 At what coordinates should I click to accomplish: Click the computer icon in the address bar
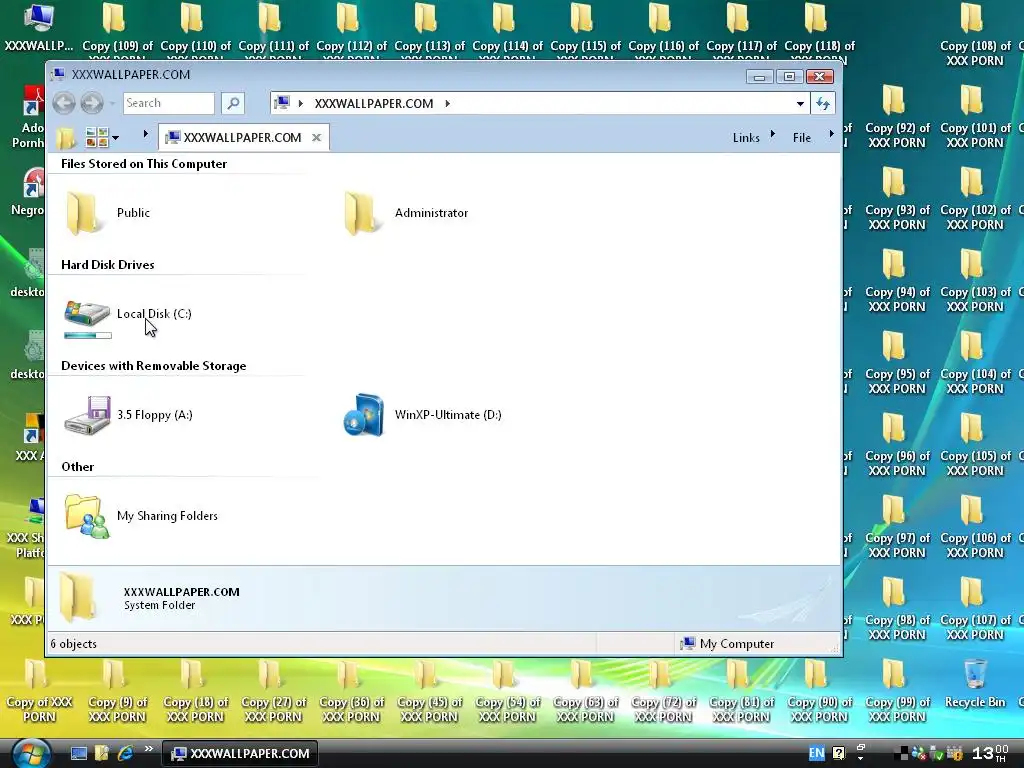(282, 103)
